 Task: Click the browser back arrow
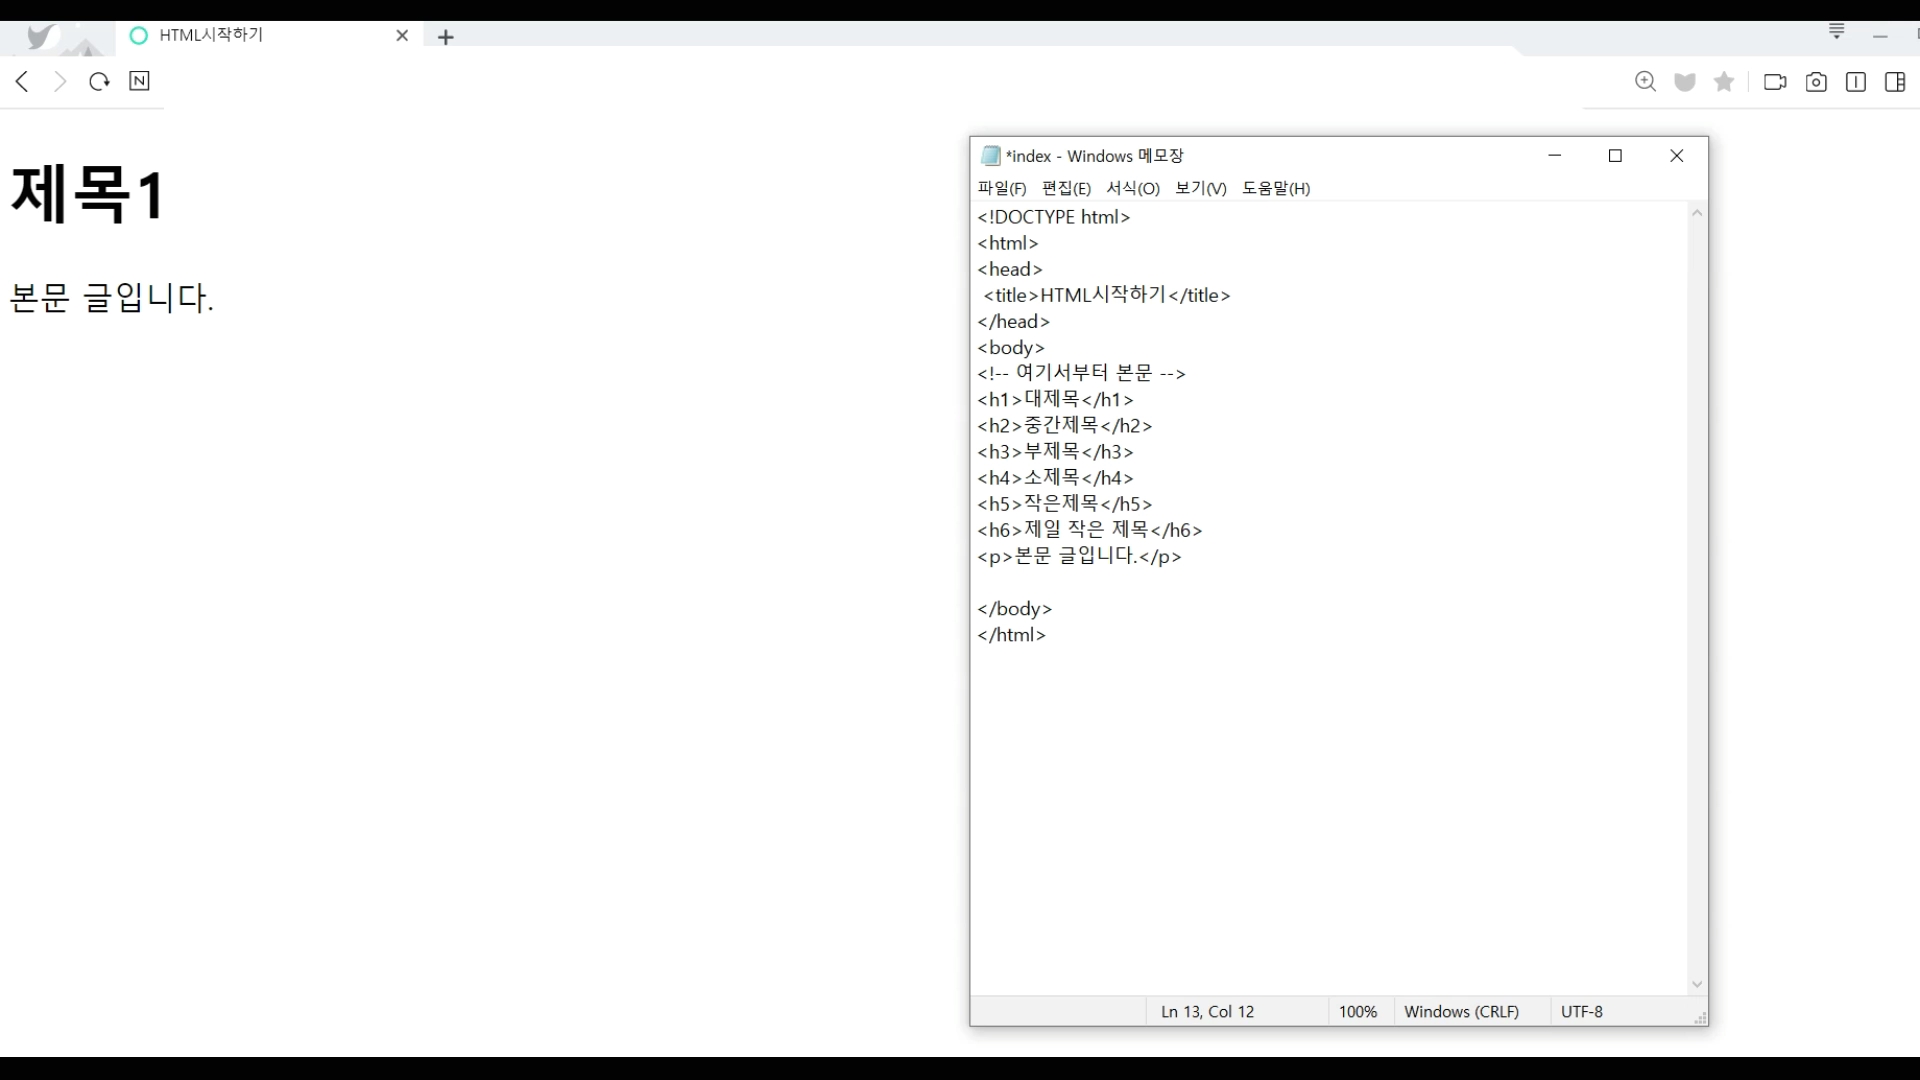pos(22,81)
